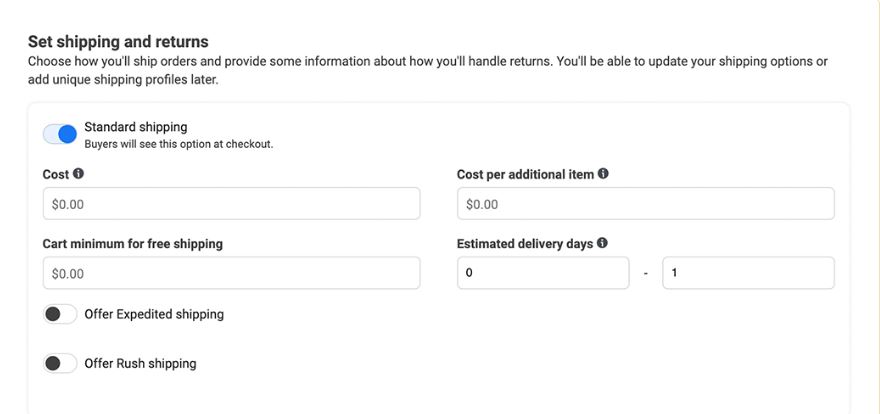Focus the Cost input field
The image size is (880, 414).
[231, 204]
